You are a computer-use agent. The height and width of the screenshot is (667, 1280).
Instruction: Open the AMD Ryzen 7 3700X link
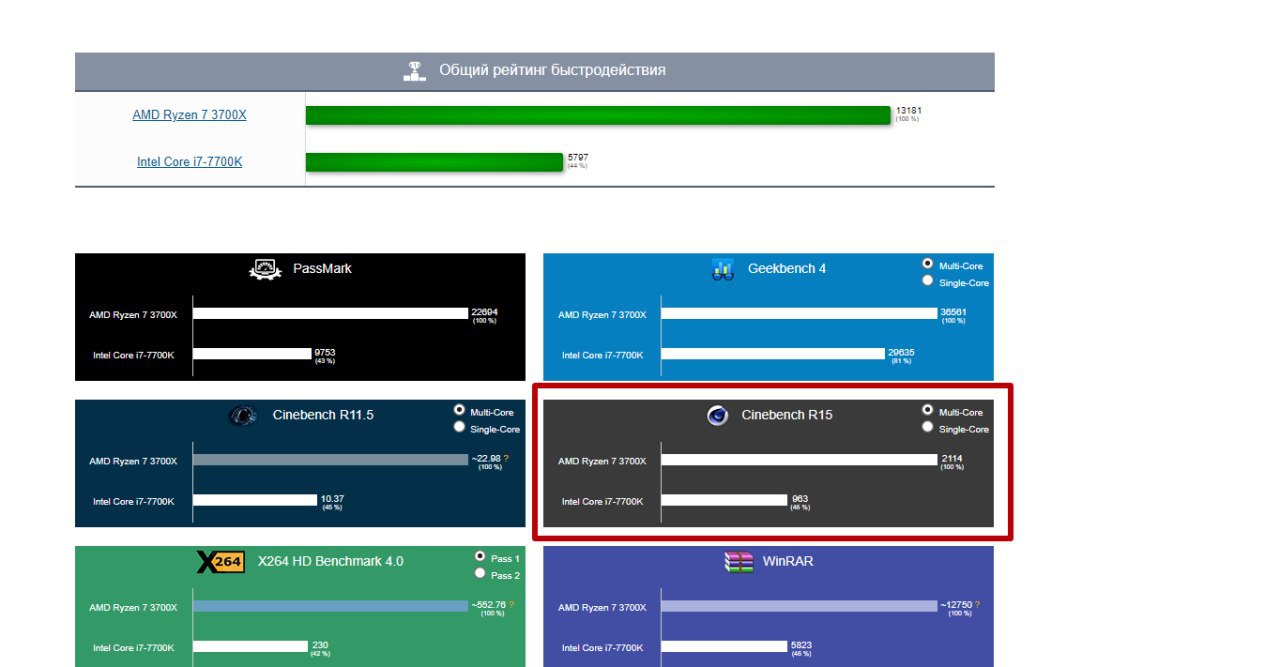[x=189, y=115]
